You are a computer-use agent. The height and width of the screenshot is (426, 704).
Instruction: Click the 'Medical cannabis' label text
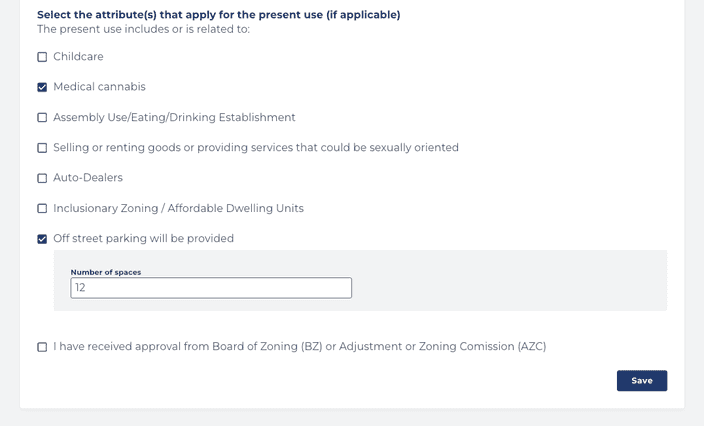click(99, 87)
